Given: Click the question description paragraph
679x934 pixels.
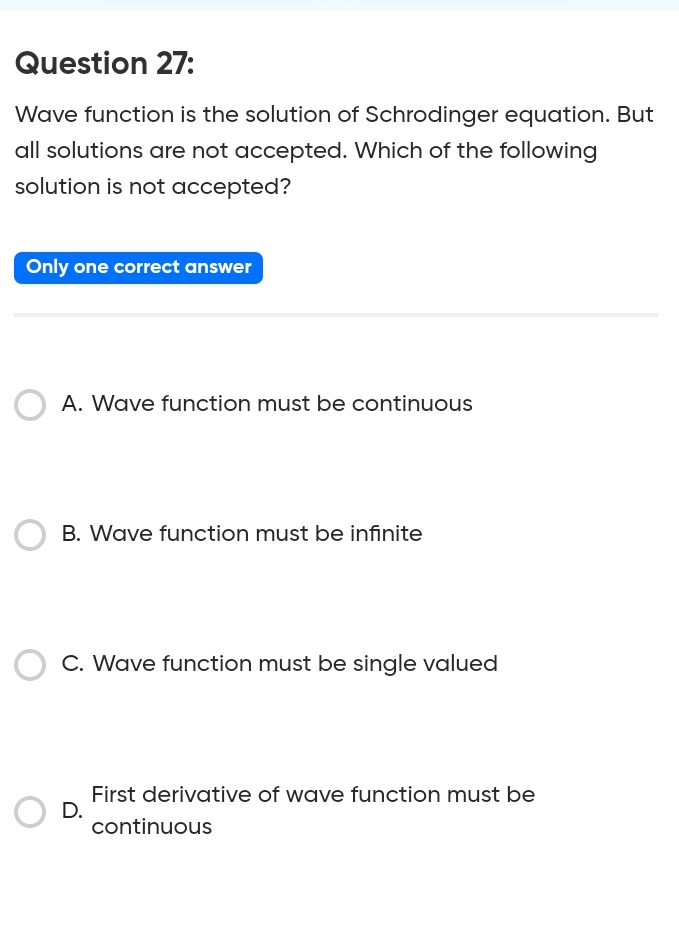Looking at the screenshot, I should click(334, 150).
